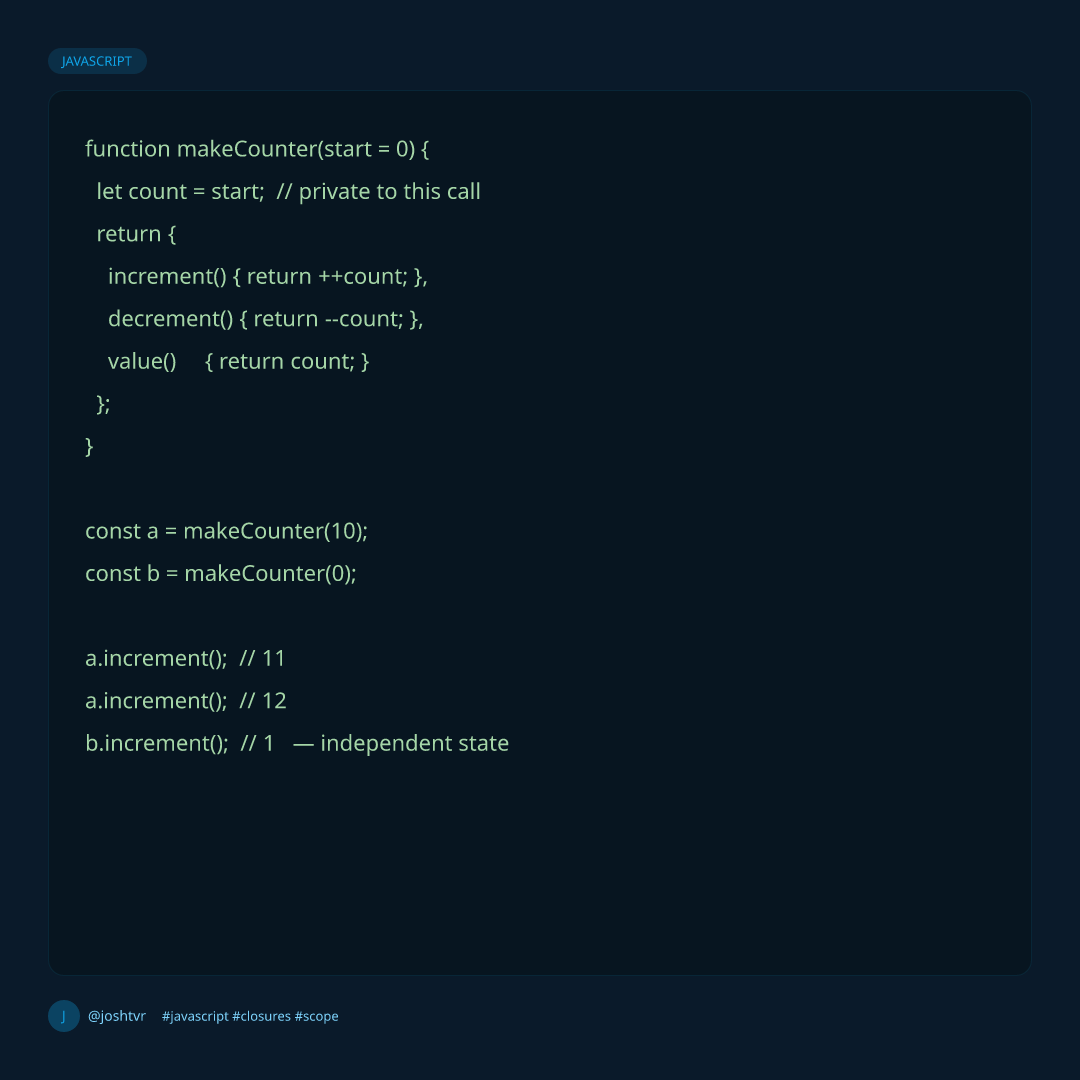Click the round J avatar icon
Viewport: 1080px width, 1080px height.
coord(64,1016)
